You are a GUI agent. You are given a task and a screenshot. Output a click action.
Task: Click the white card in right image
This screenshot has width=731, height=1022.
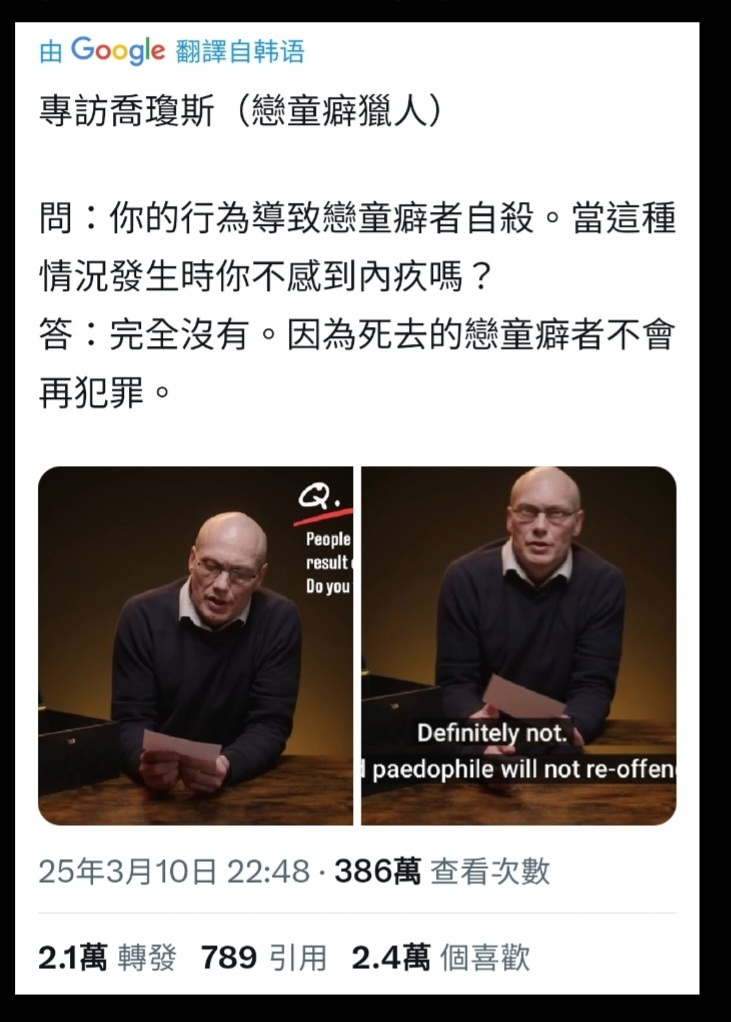click(x=523, y=697)
